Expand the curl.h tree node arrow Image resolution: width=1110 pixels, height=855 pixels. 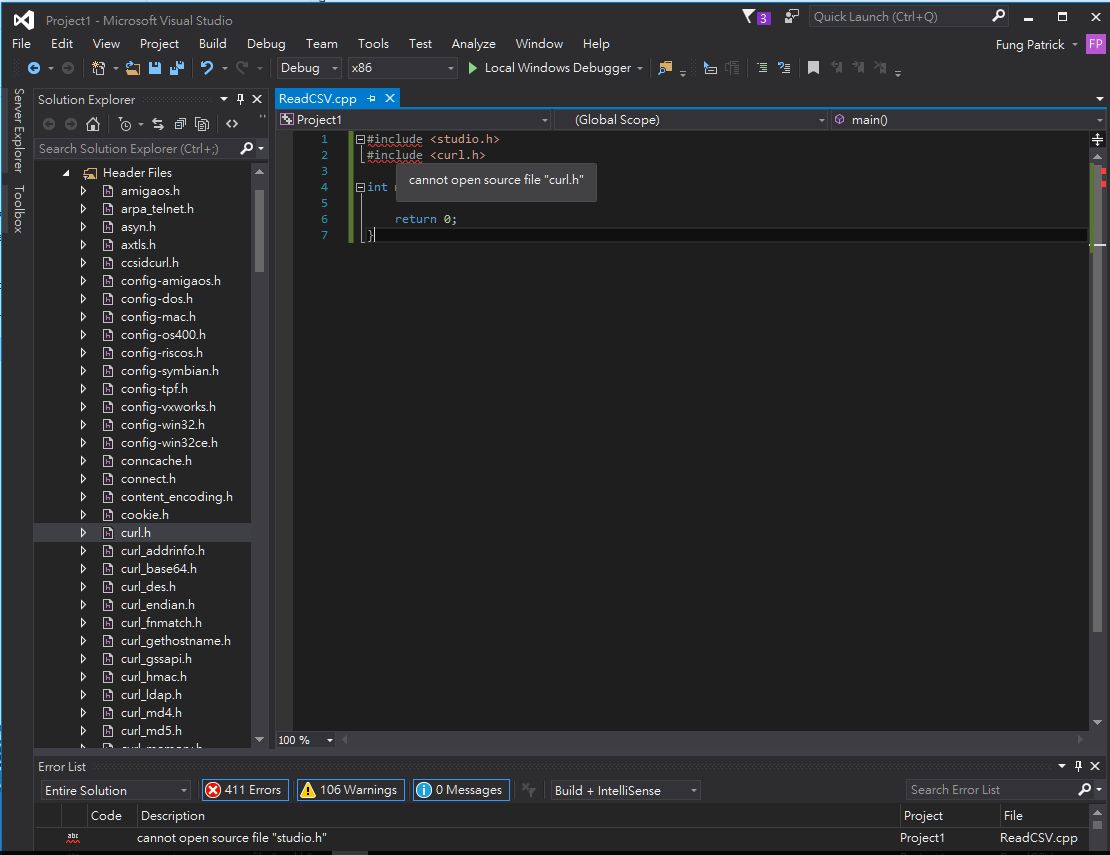pyautogui.click(x=84, y=533)
